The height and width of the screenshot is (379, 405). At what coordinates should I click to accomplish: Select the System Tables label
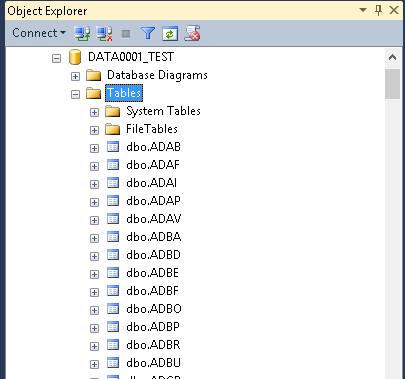pyautogui.click(x=163, y=111)
